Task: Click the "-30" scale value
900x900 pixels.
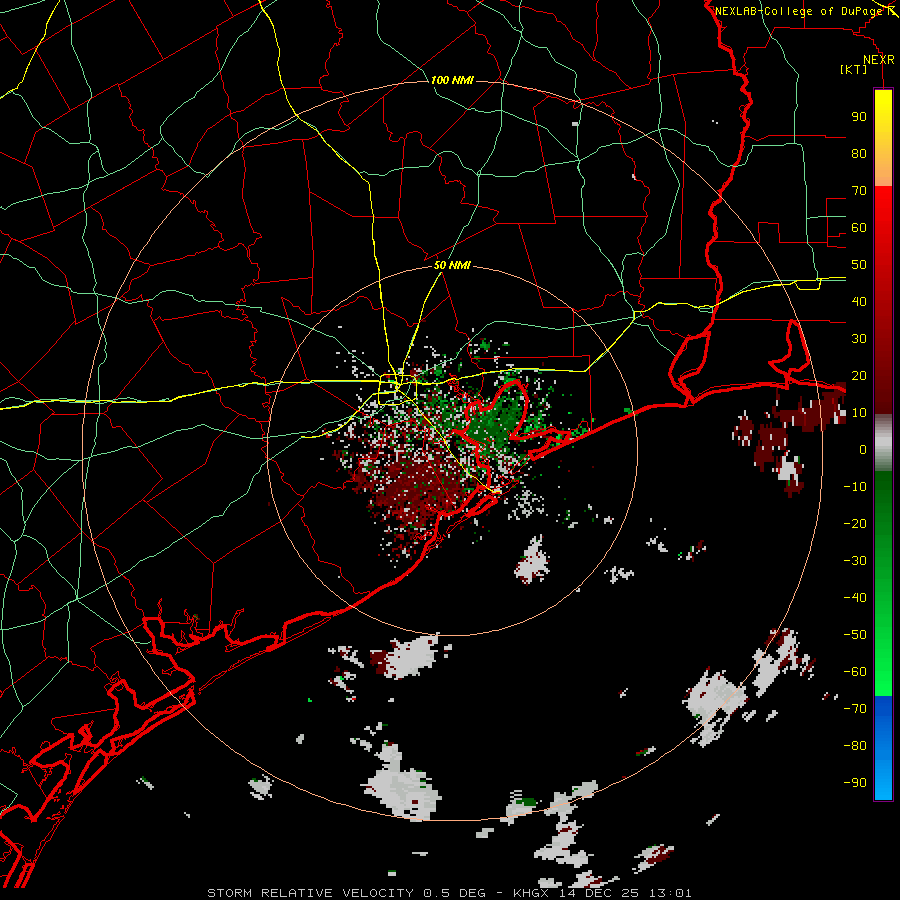Action: pyautogui.click(x=855, y=561)
